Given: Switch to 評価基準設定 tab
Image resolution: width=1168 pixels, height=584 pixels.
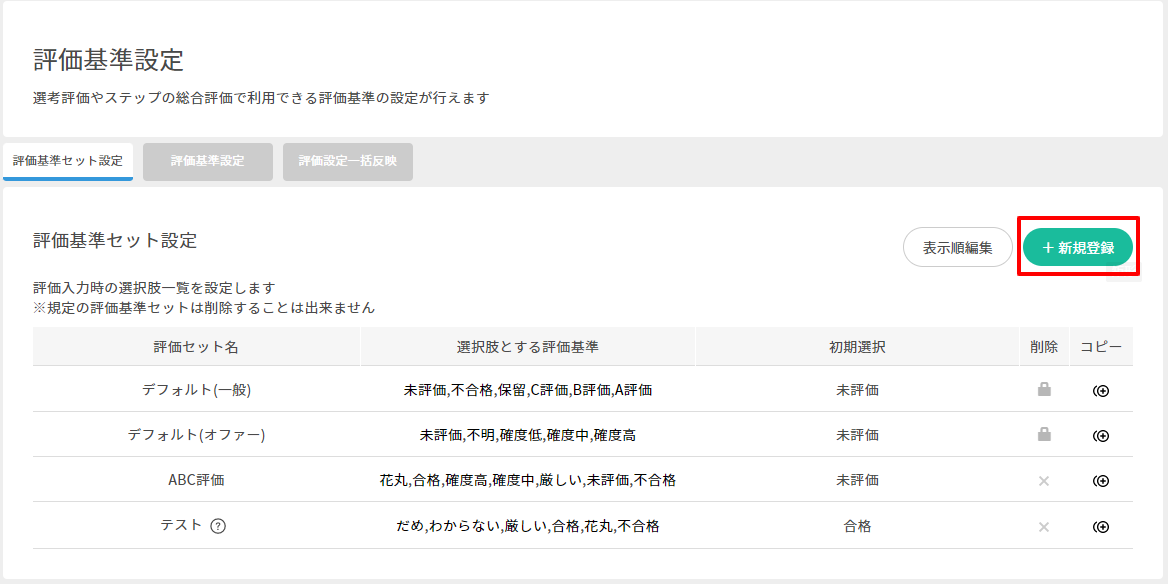Looking at the screenshot, I should coord(207,161).
